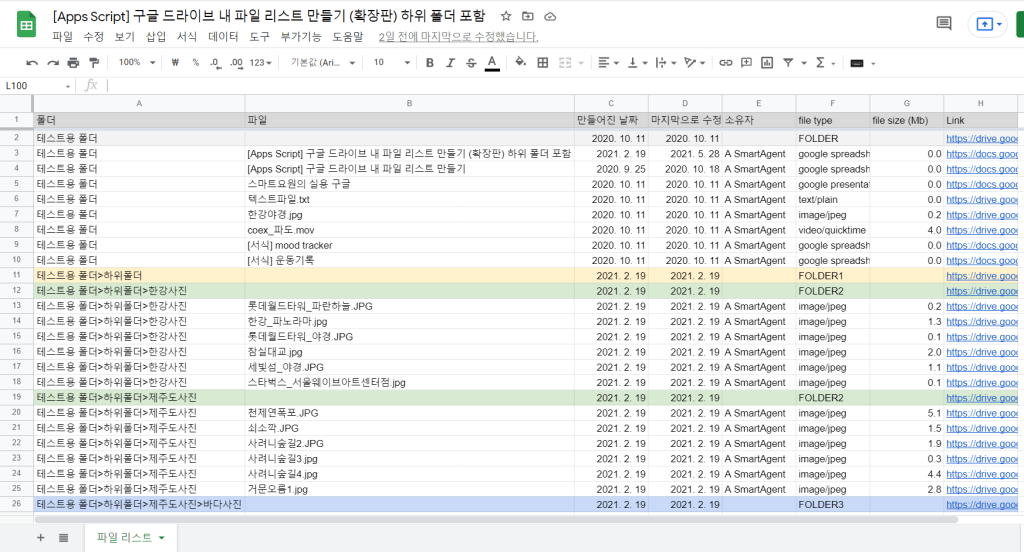The image size is (1024, 552).
Task: Open the fill color paint bucket
Action: (x=519, y=62)
